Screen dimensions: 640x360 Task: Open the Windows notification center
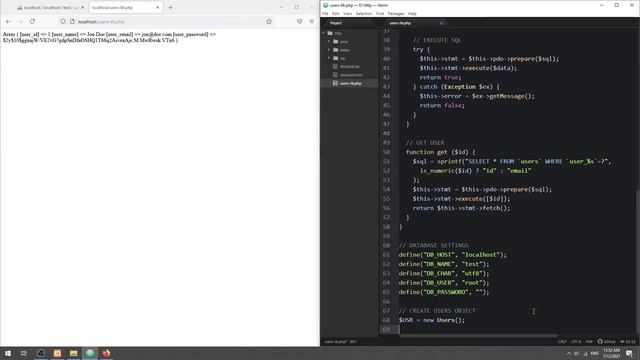click(629, 353)
